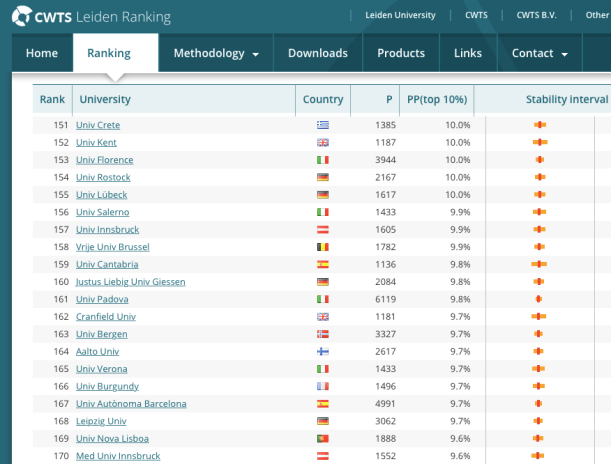Click Finland flag in Aalto Univ row

[x=322, y=351]
